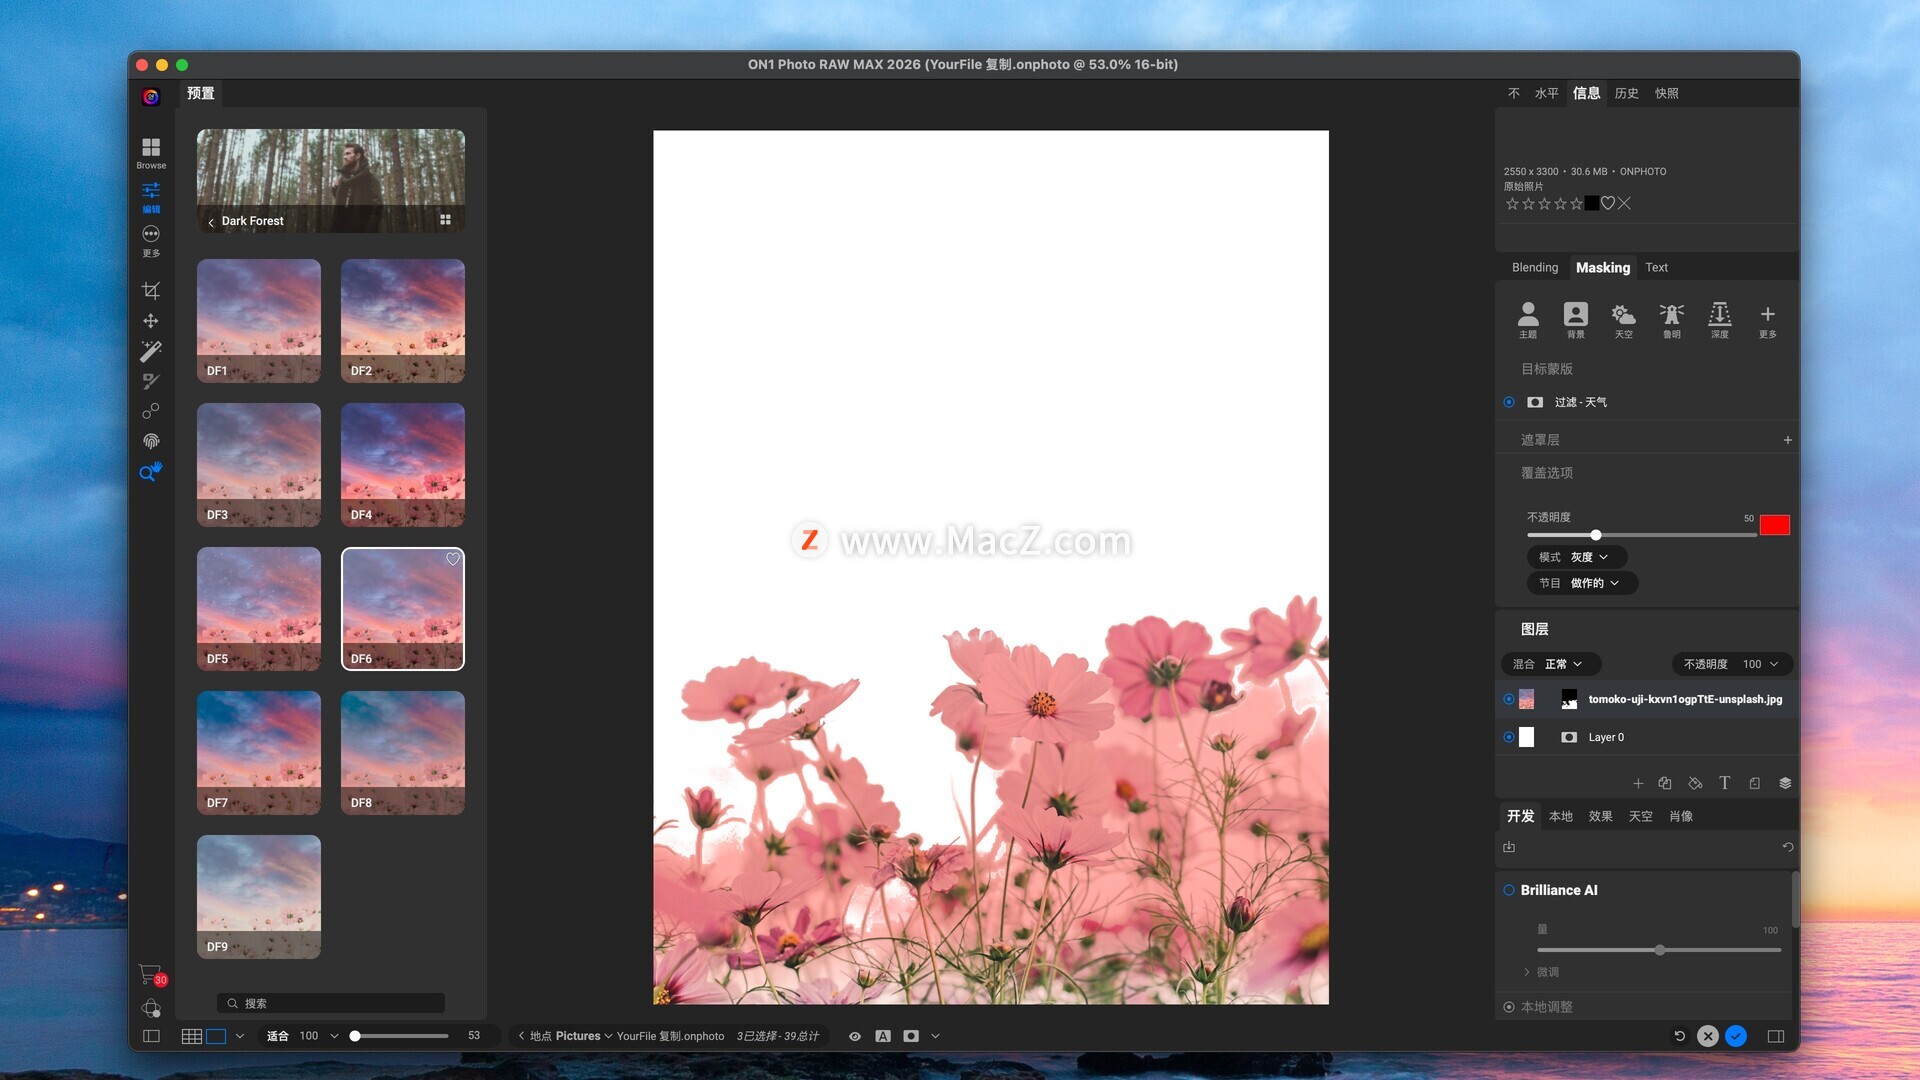Toggle visibility of tomoko-uji layer
This screenshot has width=1920, height=1080.
pyautogui.click(x=1509, y=699)
